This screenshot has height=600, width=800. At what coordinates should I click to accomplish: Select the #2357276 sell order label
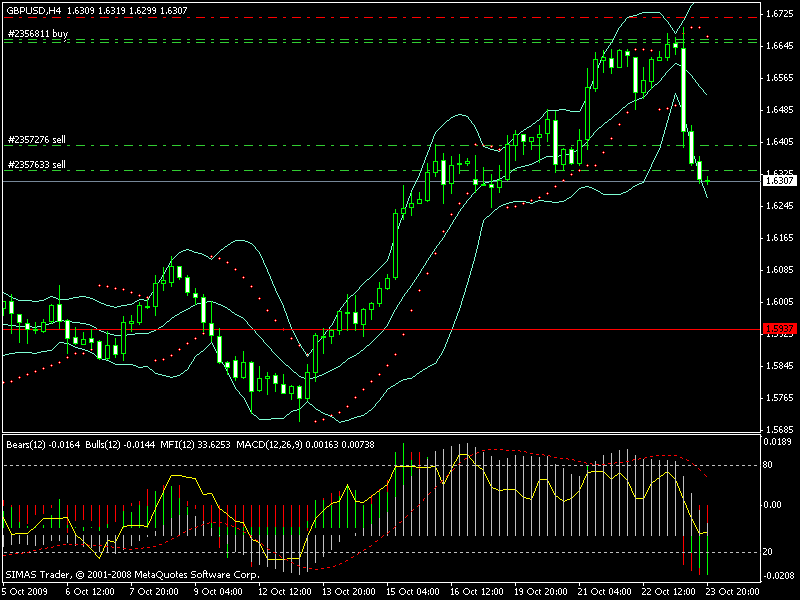tap(37, 139)
